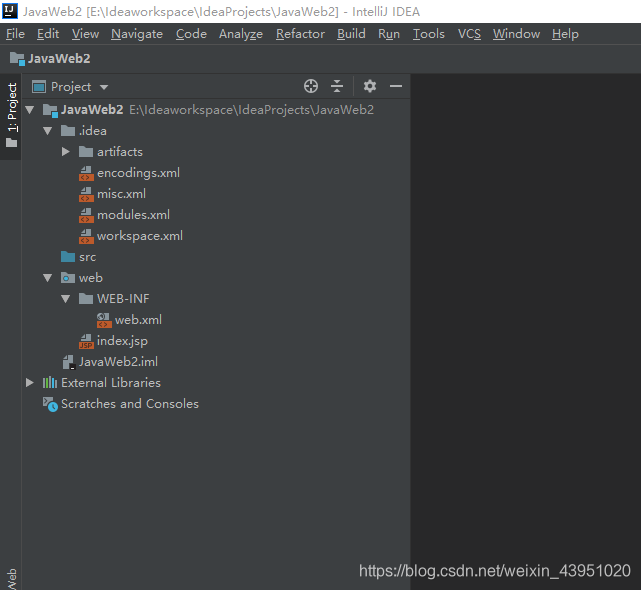The image size is (641, 590).
Task: Collapse the JavaWeb2 root node arrow
Action: point(29,110)
